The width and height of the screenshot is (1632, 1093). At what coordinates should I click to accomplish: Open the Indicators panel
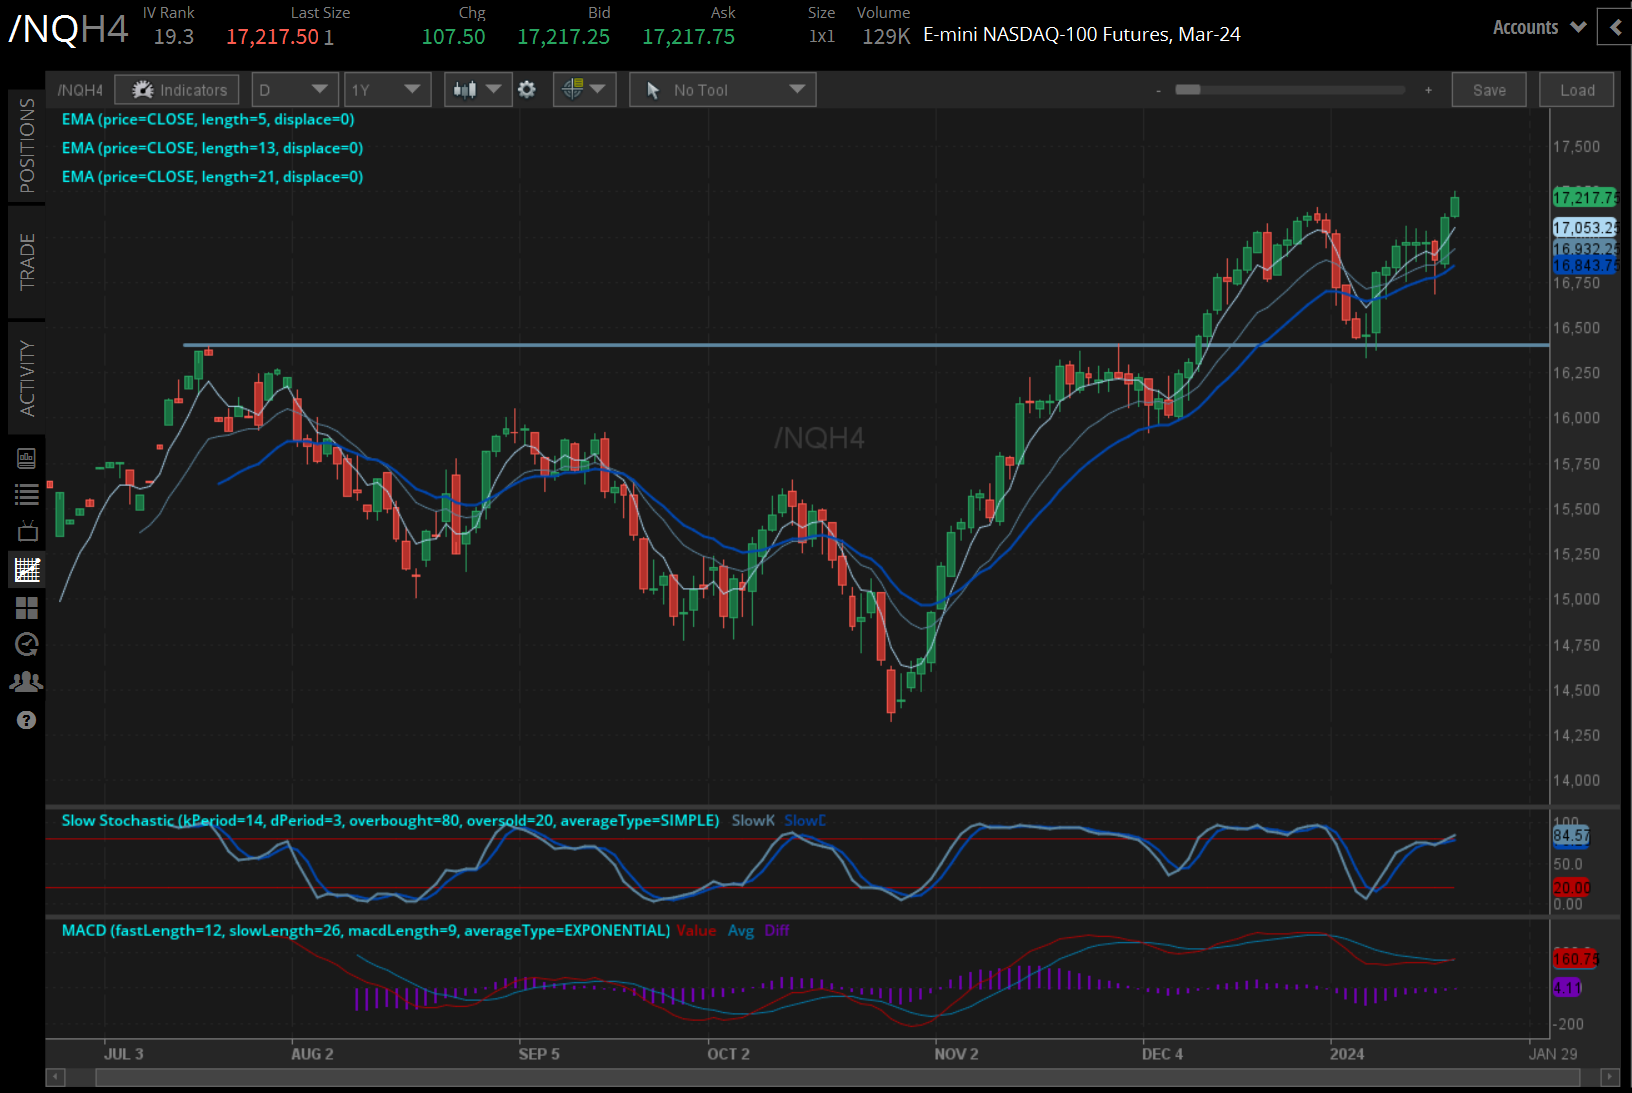pyautogui.click(x=177, y=90)
